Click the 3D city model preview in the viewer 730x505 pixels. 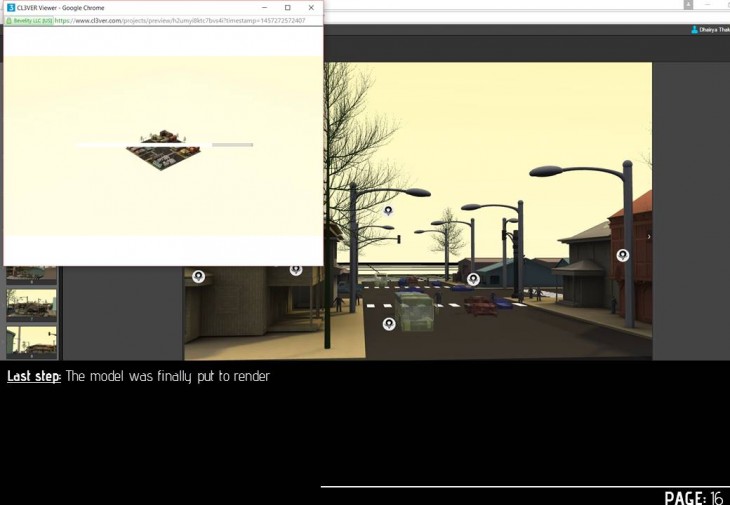(x=163, y=150)
